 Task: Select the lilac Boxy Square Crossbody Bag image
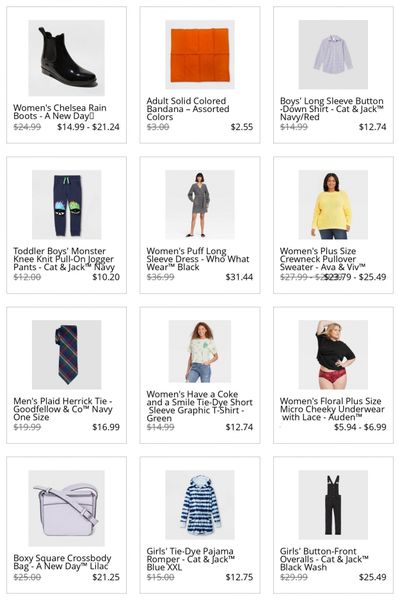pyautogui.click(x=67, y=508)
